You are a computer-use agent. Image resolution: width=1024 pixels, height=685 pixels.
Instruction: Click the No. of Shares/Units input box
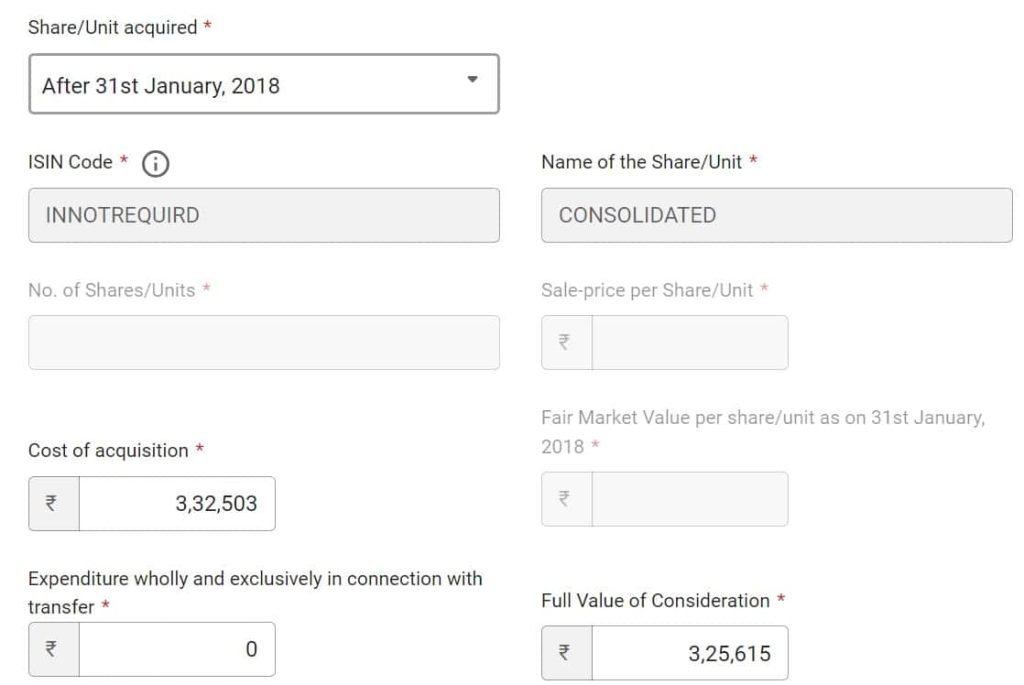tap(263, 342)
